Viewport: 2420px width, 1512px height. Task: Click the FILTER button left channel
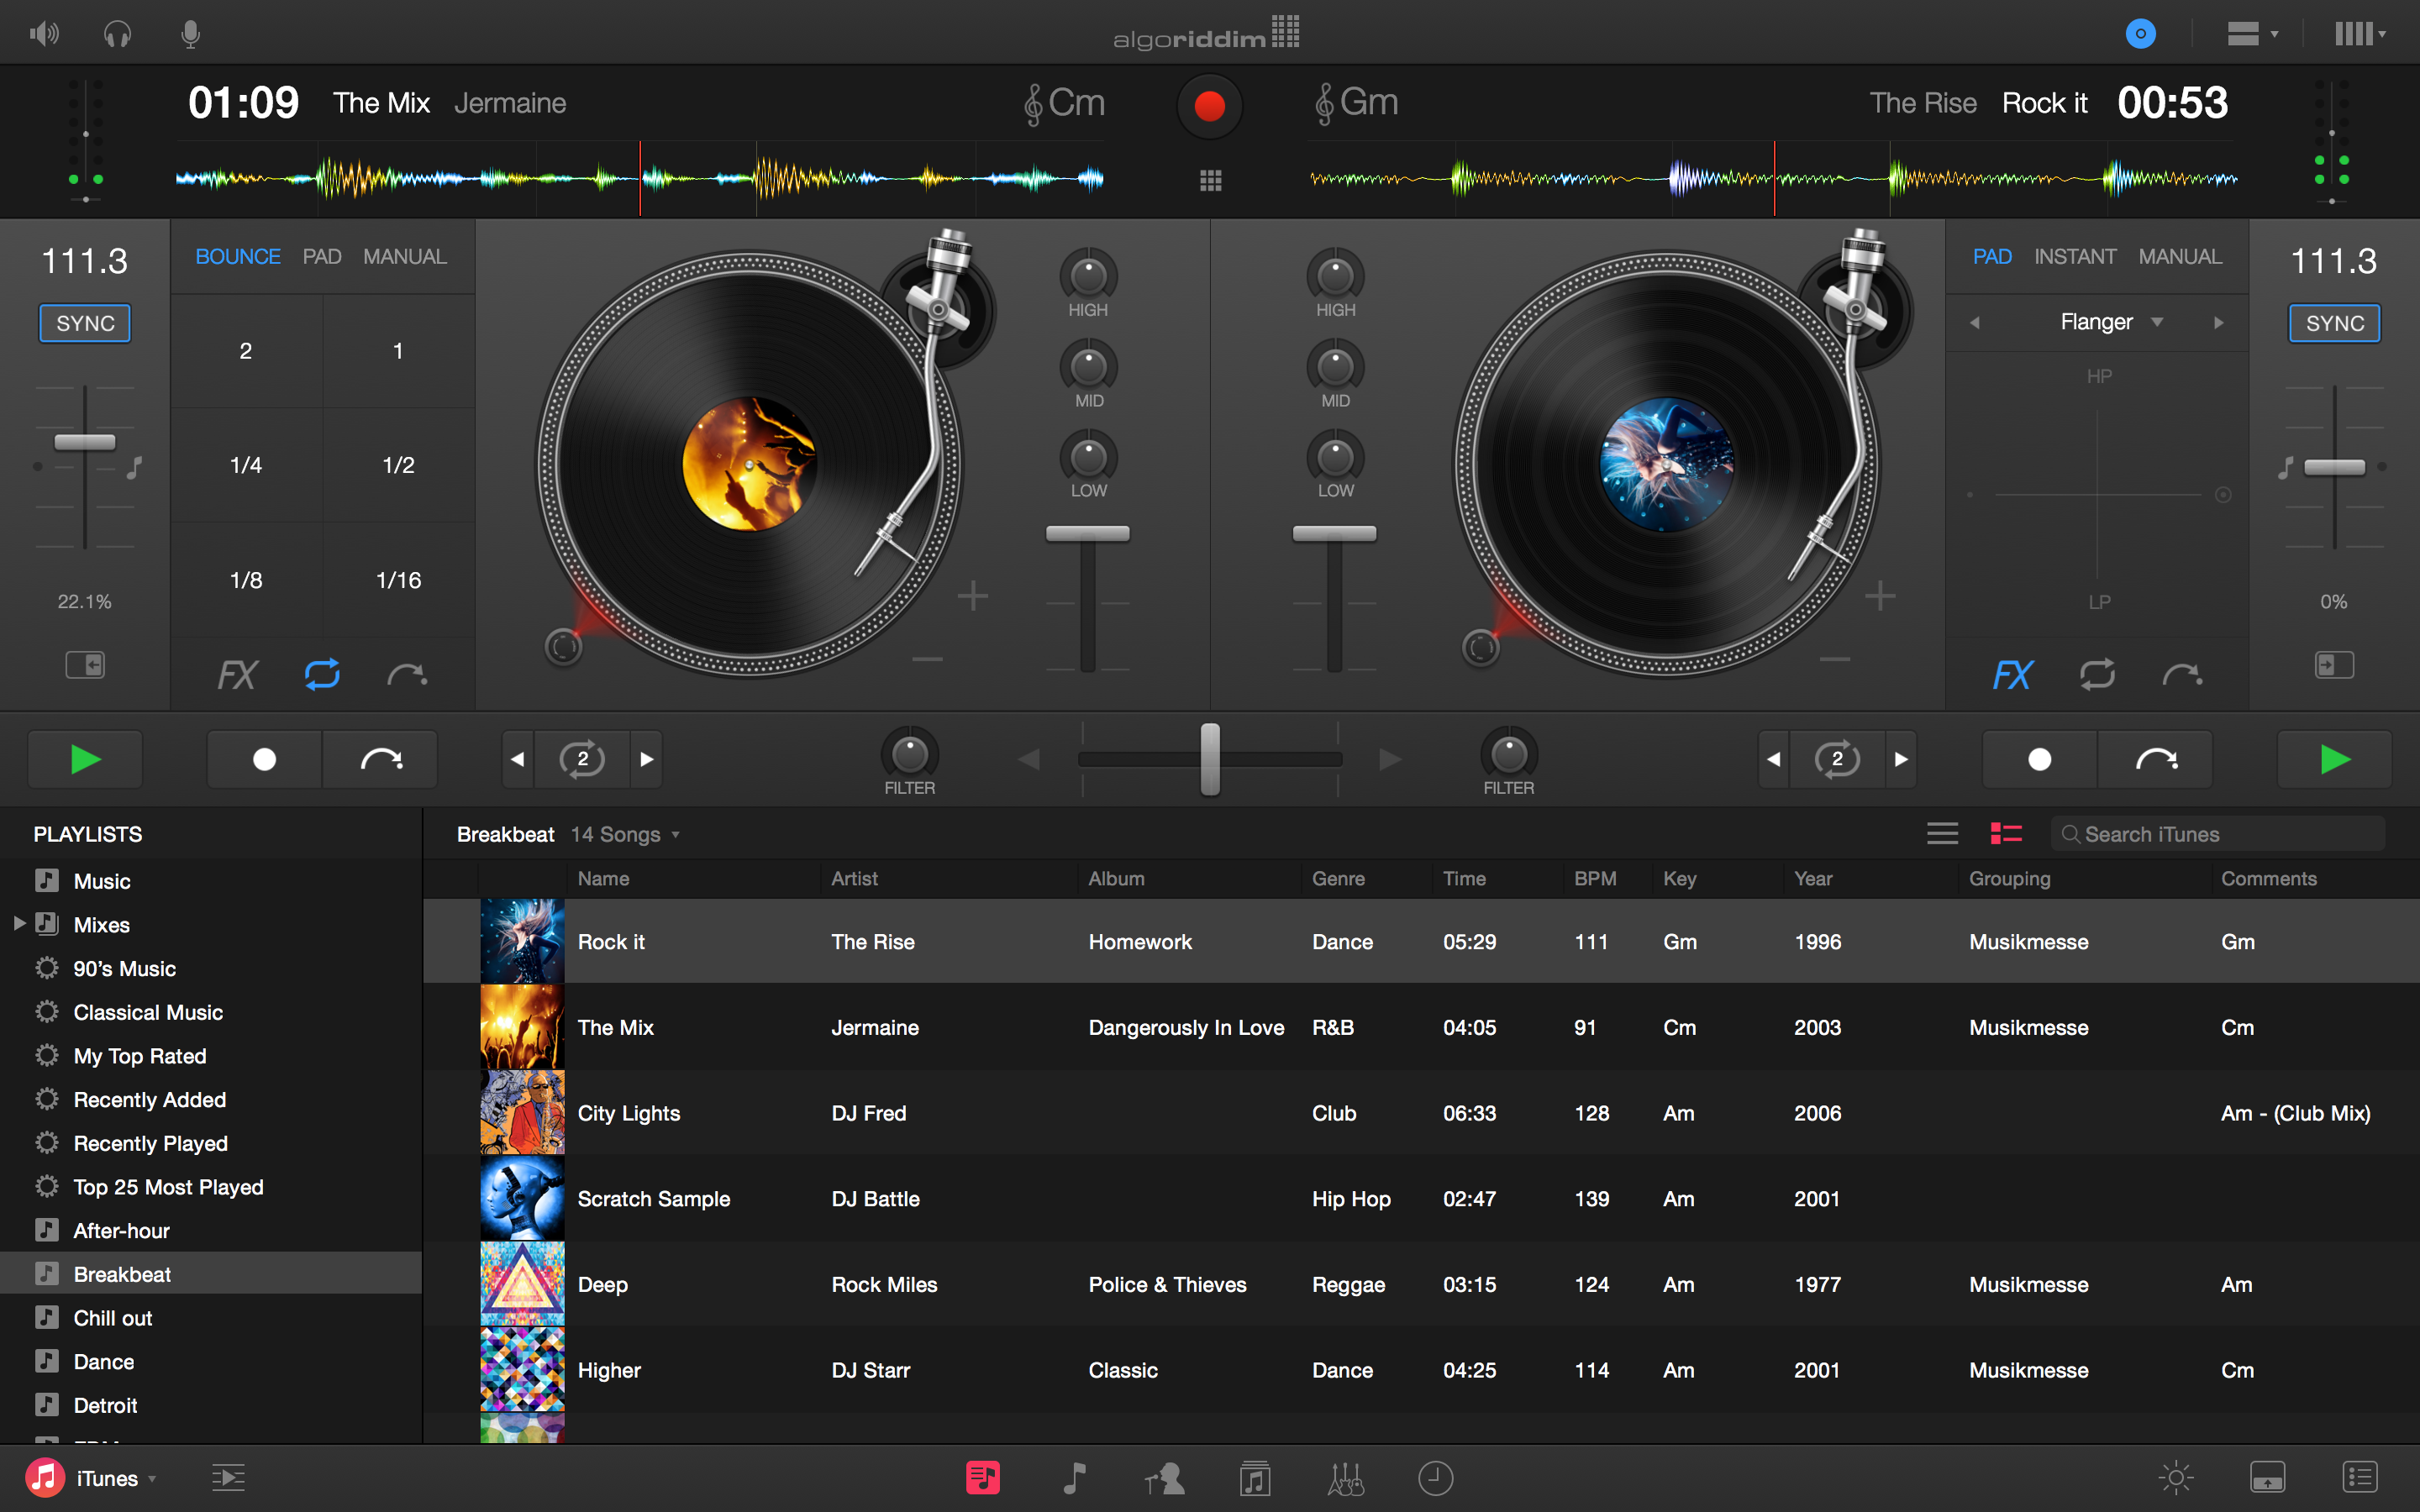tap(907, 756)
